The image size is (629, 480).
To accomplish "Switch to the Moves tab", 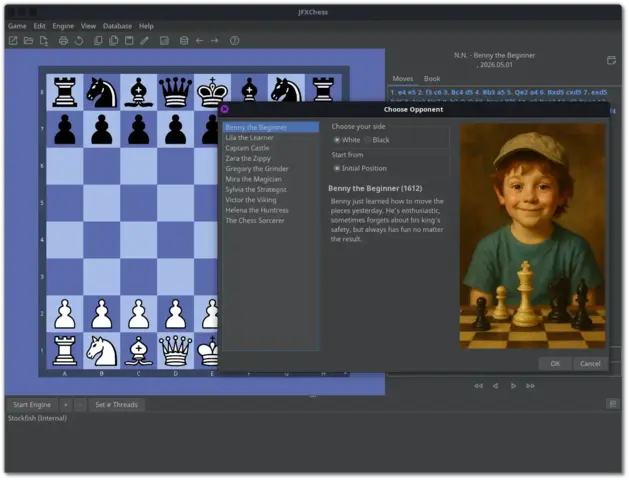I will 402,79.
